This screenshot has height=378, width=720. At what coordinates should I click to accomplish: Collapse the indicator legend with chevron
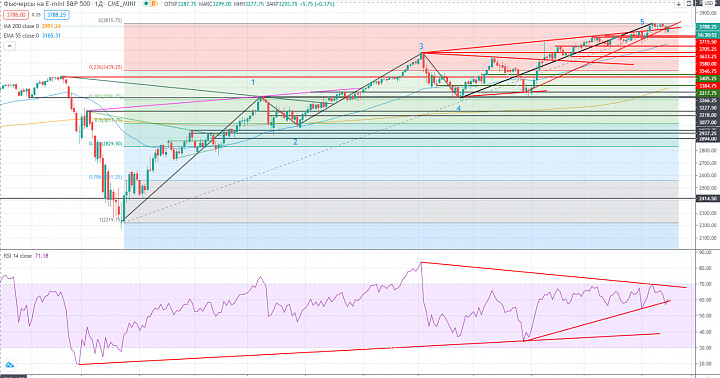[x=9, y=45]
